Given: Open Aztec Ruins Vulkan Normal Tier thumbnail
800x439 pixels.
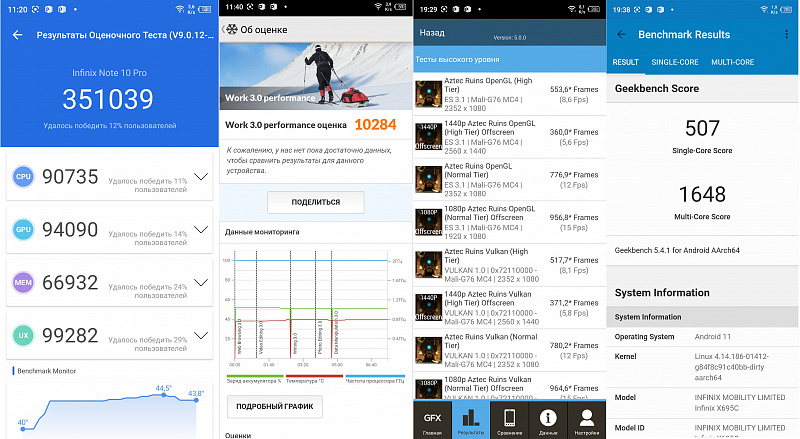Looking at the screenshot, I should click(429, 350).
